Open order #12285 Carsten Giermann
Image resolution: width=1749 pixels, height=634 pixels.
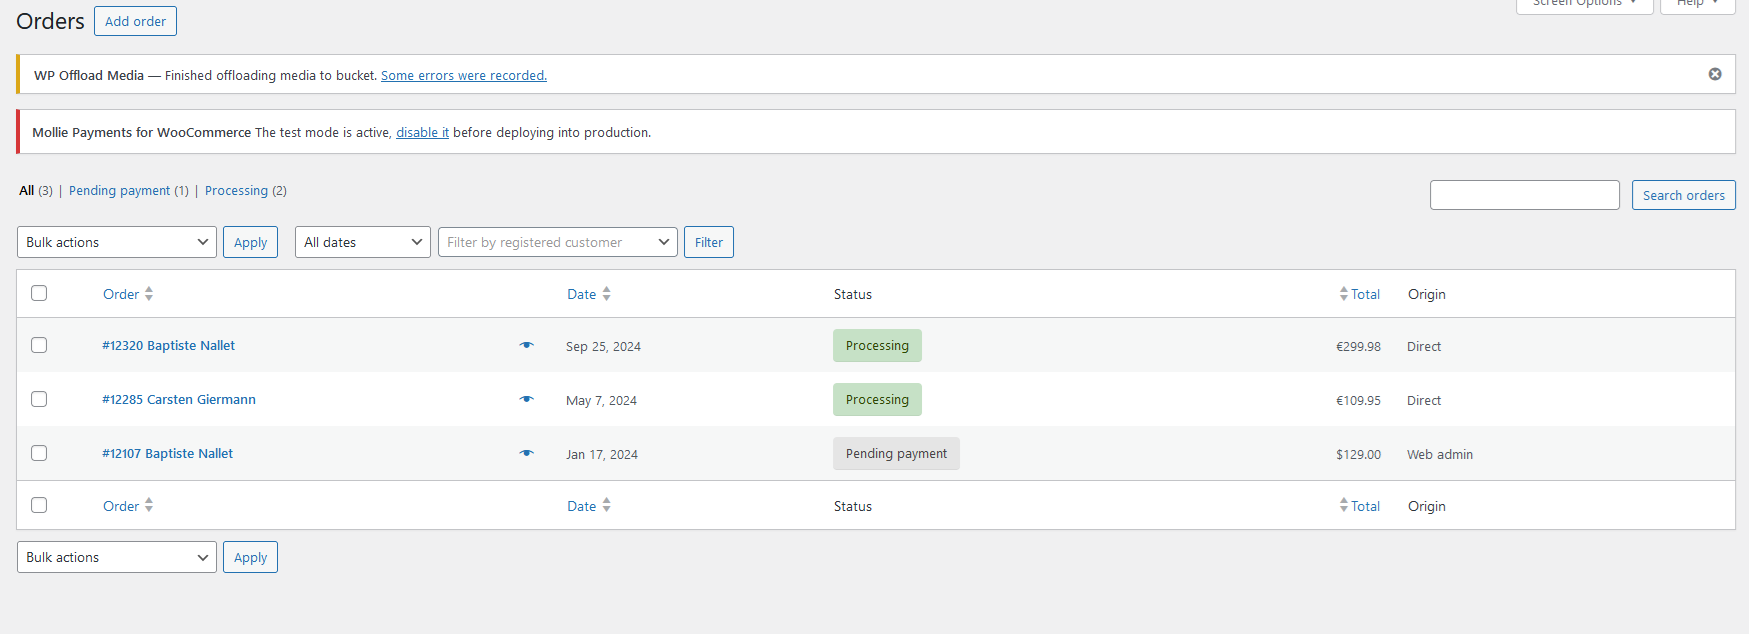179,399
